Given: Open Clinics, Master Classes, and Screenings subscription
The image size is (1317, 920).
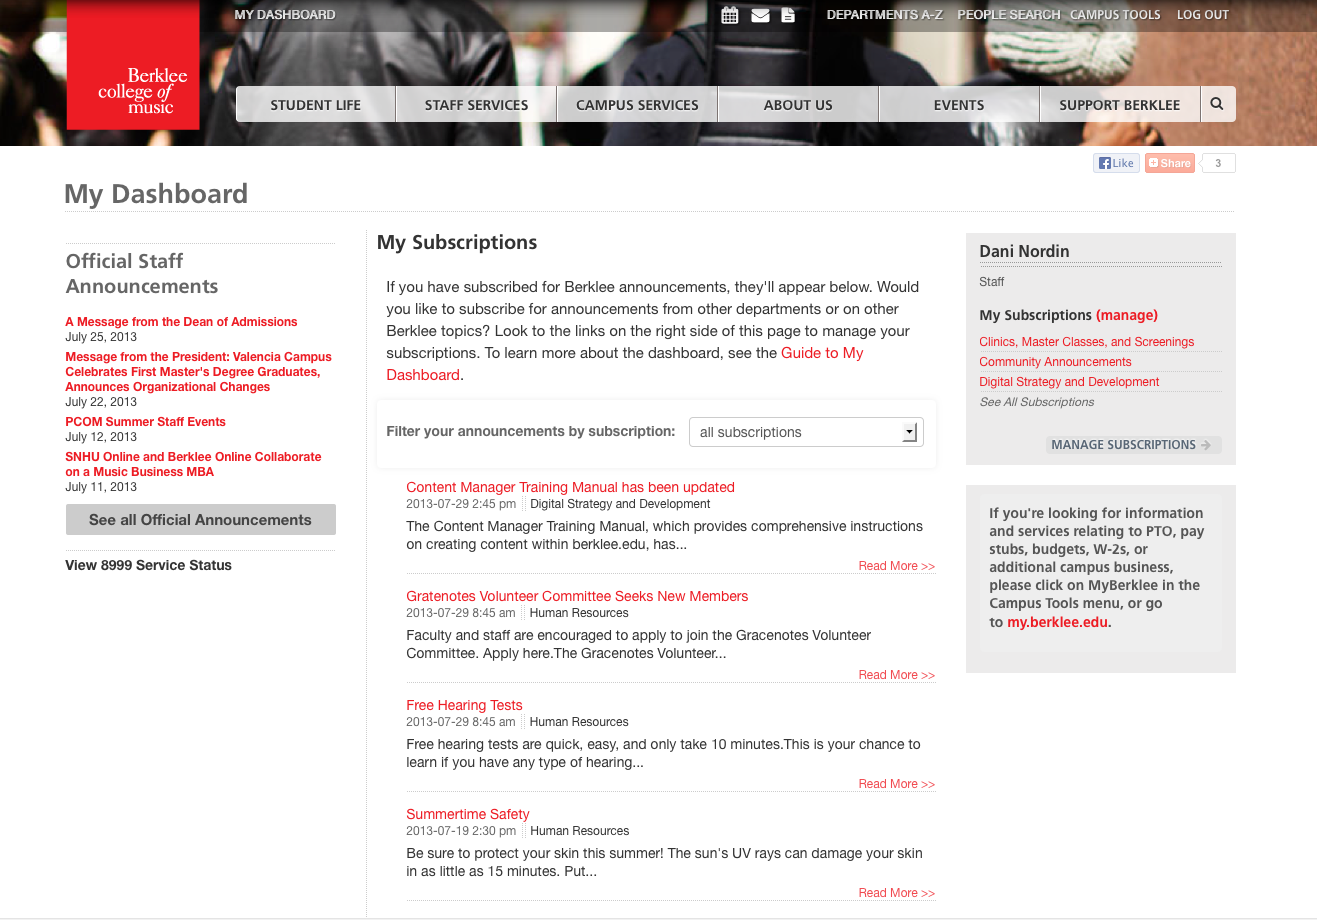Looking at the screenshot, I should [1087, 342].
